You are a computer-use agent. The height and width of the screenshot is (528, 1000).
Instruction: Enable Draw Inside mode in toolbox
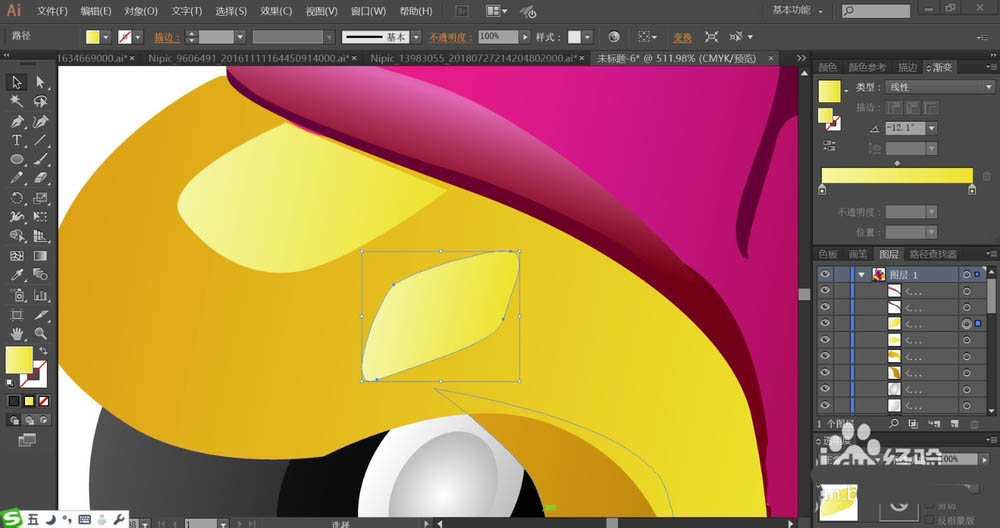point(43,420)
